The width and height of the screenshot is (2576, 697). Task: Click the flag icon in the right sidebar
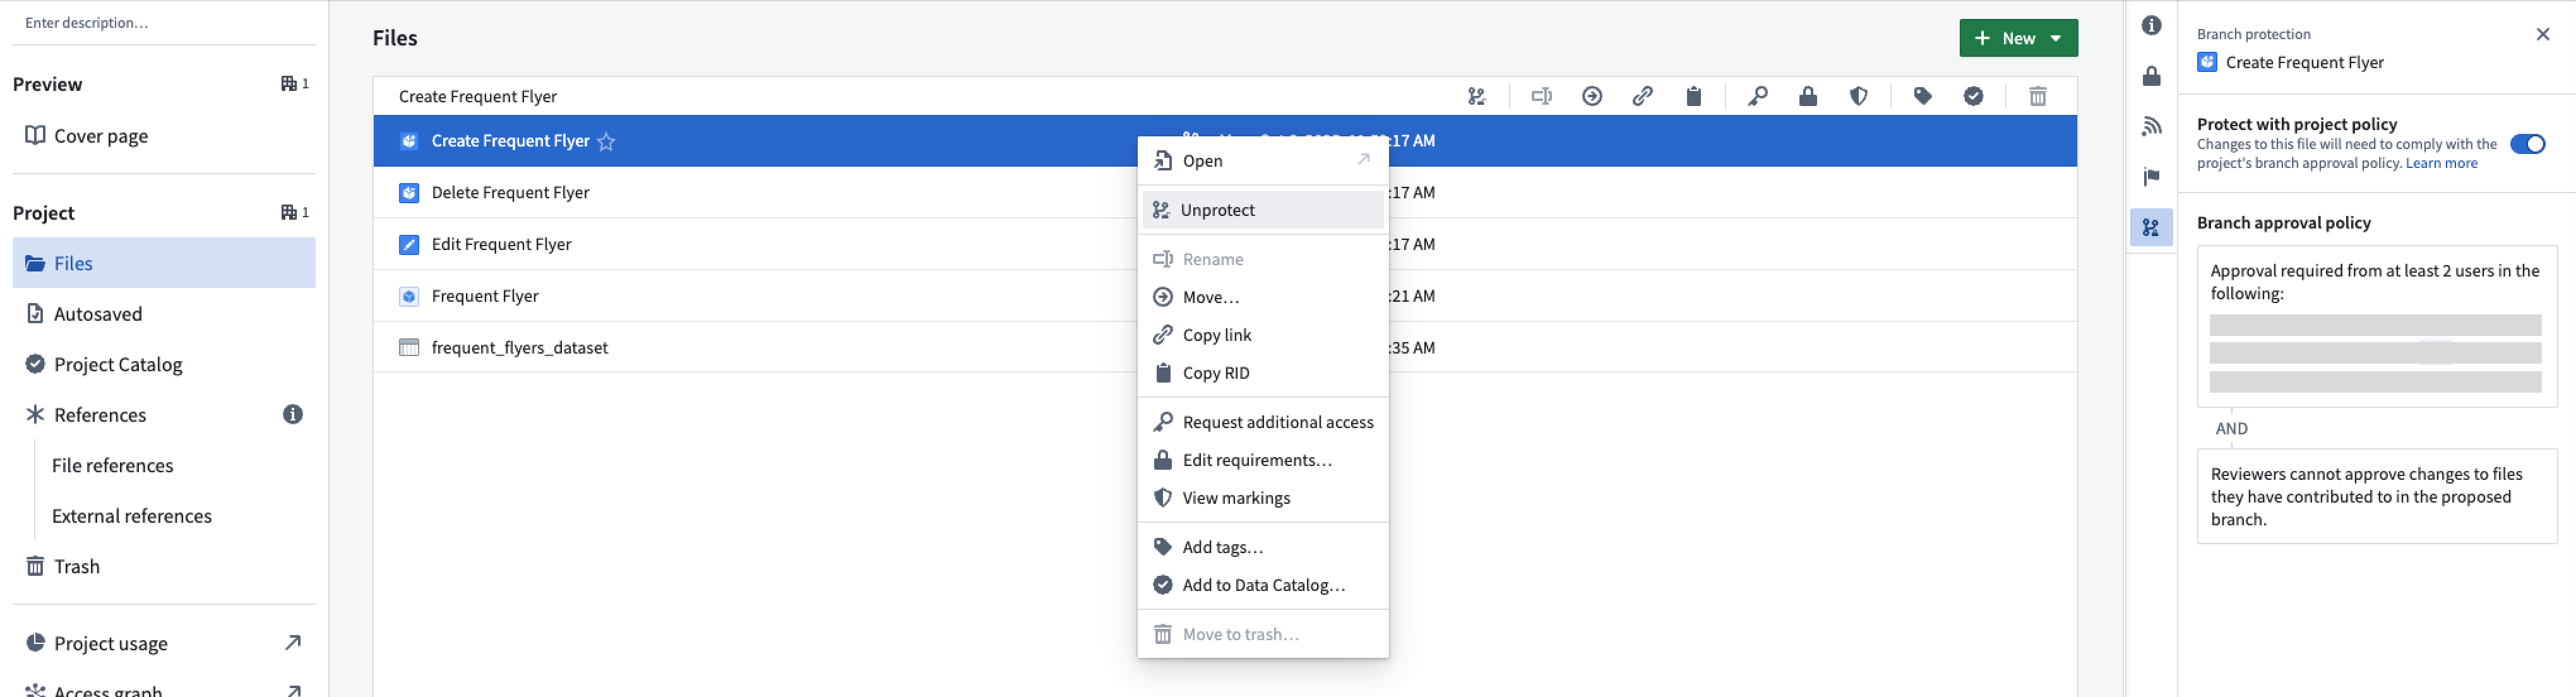(2151, 177)
